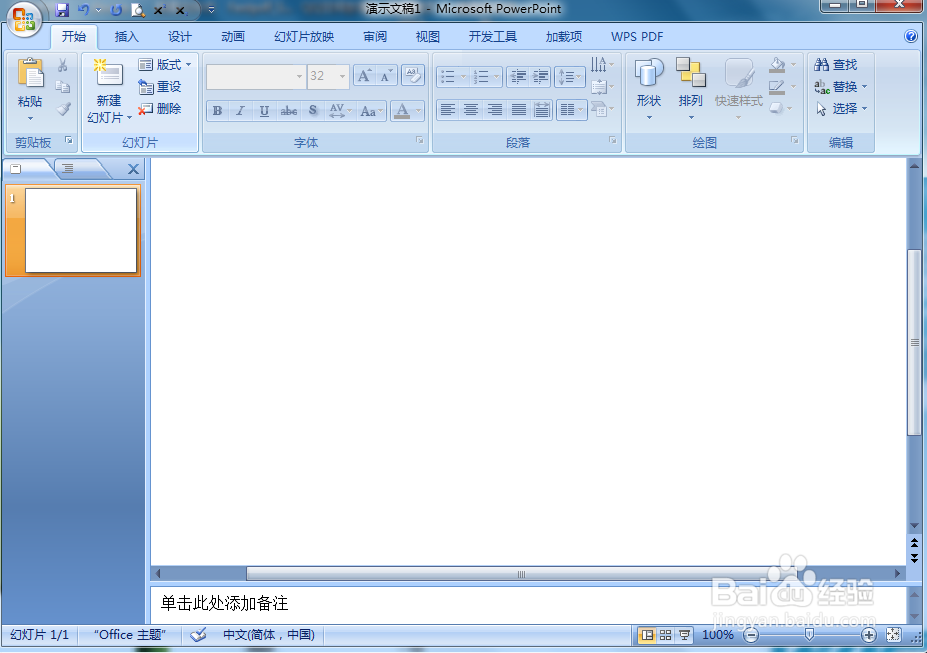927x653 pixels.
Task: Open the columns dropdown
Action: 571,110
